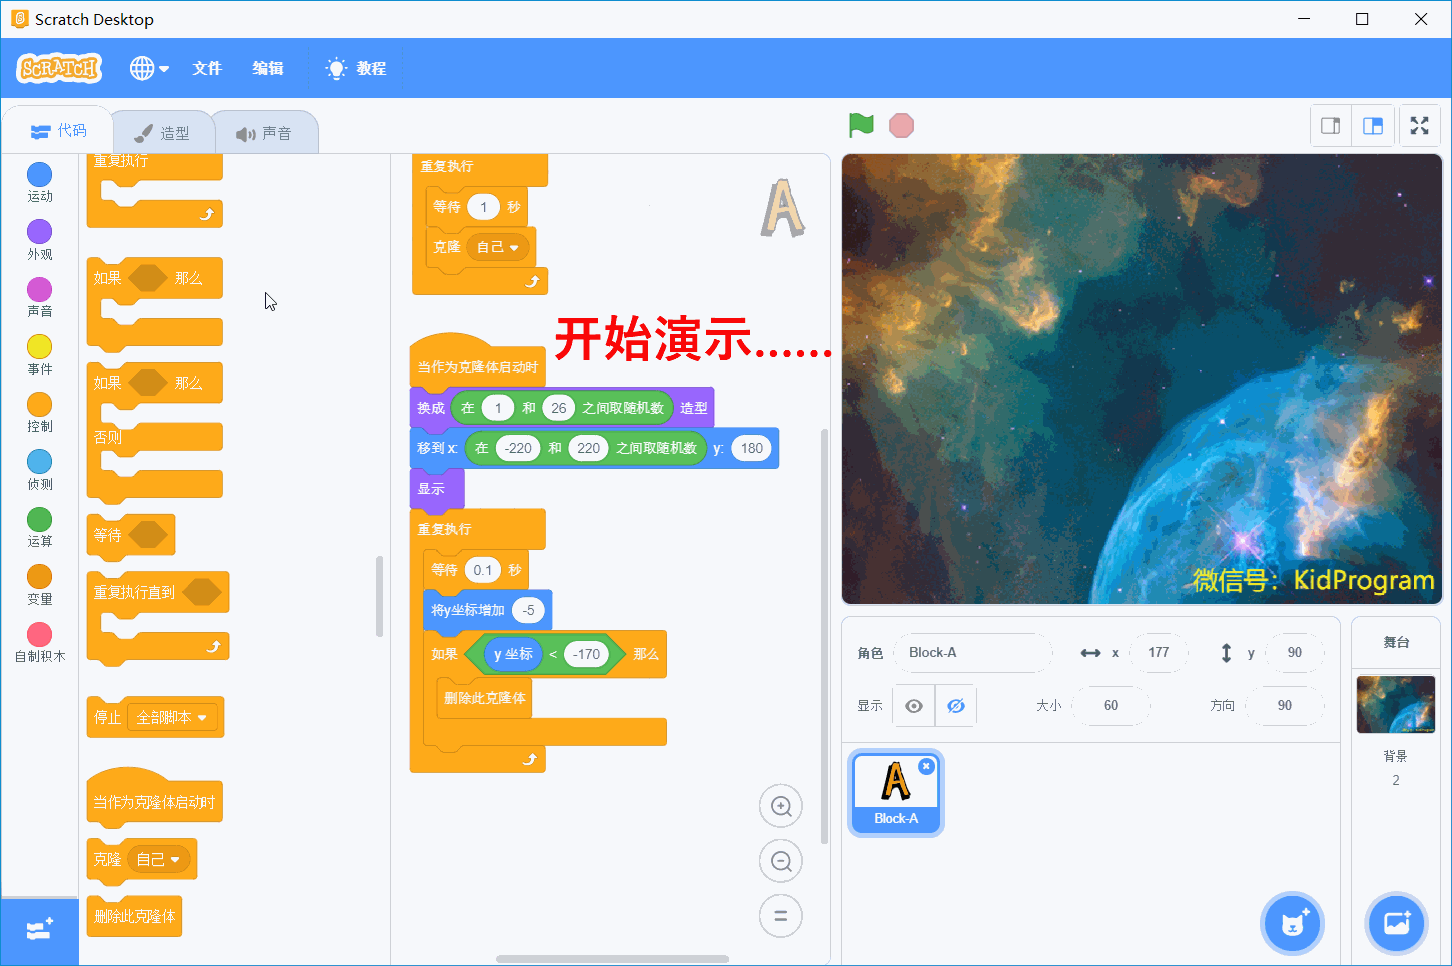The height and width of the screenshot is (966, 1452).
Task: Switch to the 声音 sounds tab
Action: (x=264, y=133)
